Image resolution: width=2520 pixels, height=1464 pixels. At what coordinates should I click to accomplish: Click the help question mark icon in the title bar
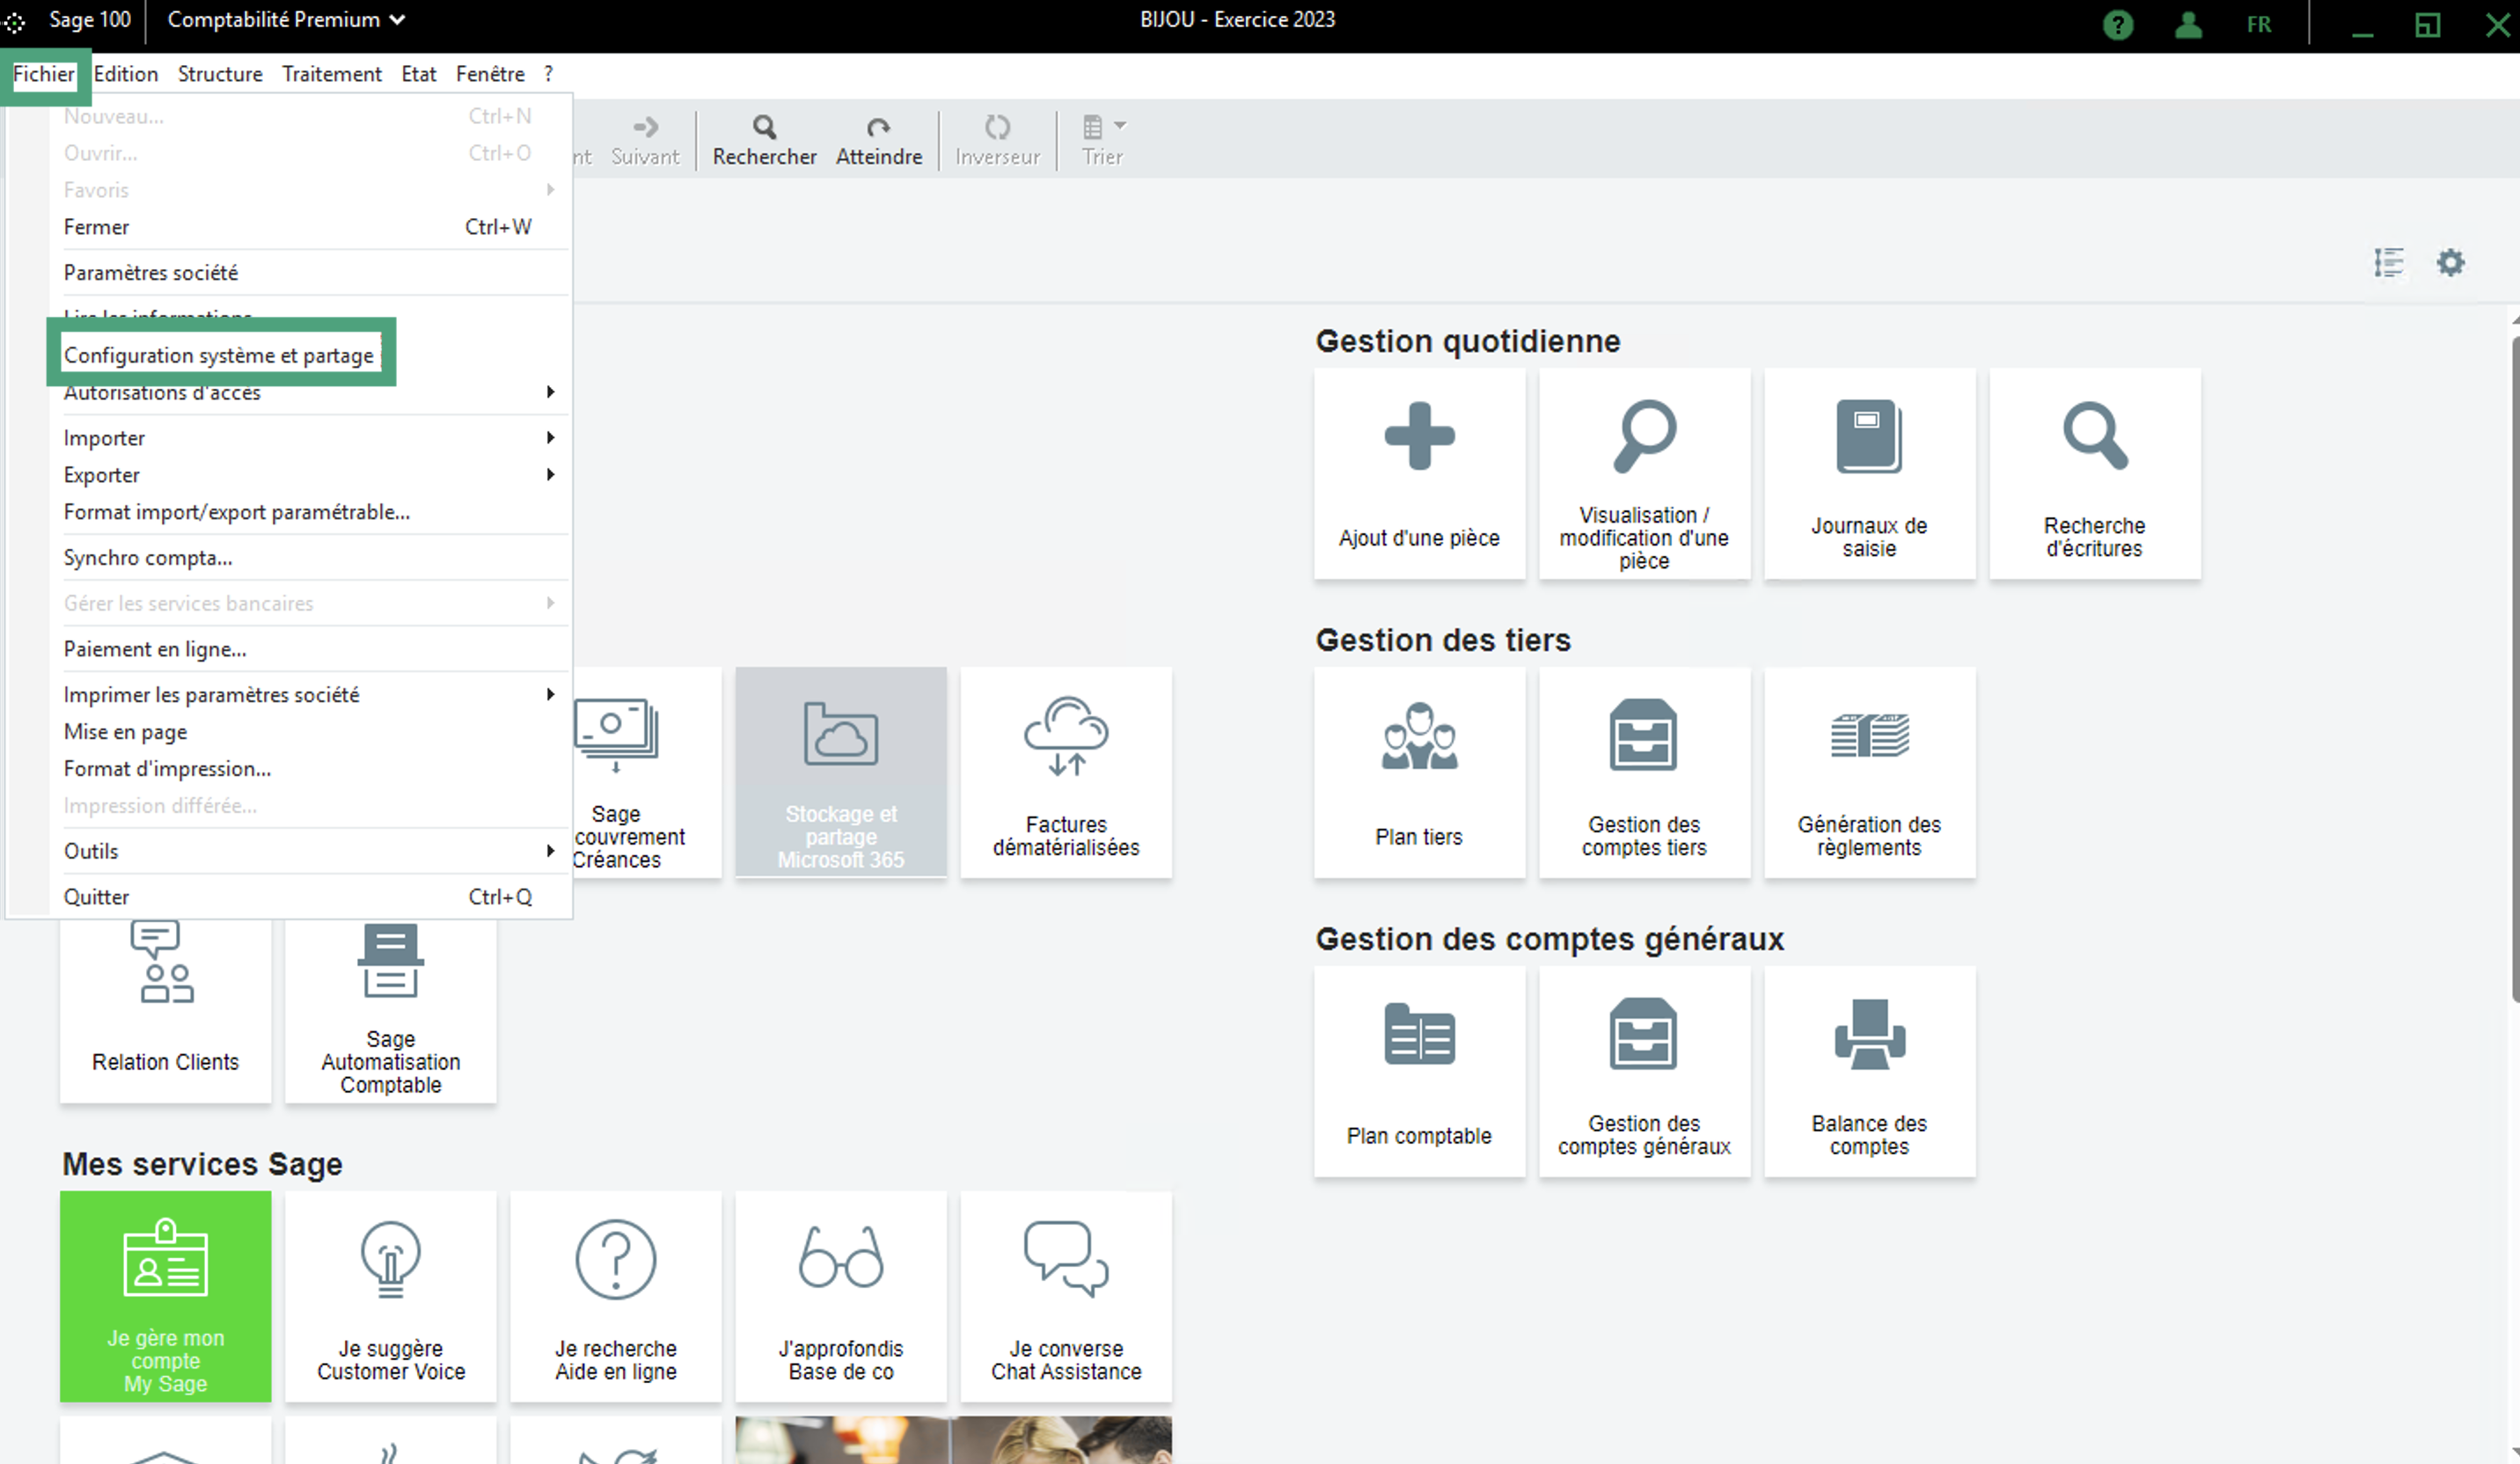pos(2118,24)
